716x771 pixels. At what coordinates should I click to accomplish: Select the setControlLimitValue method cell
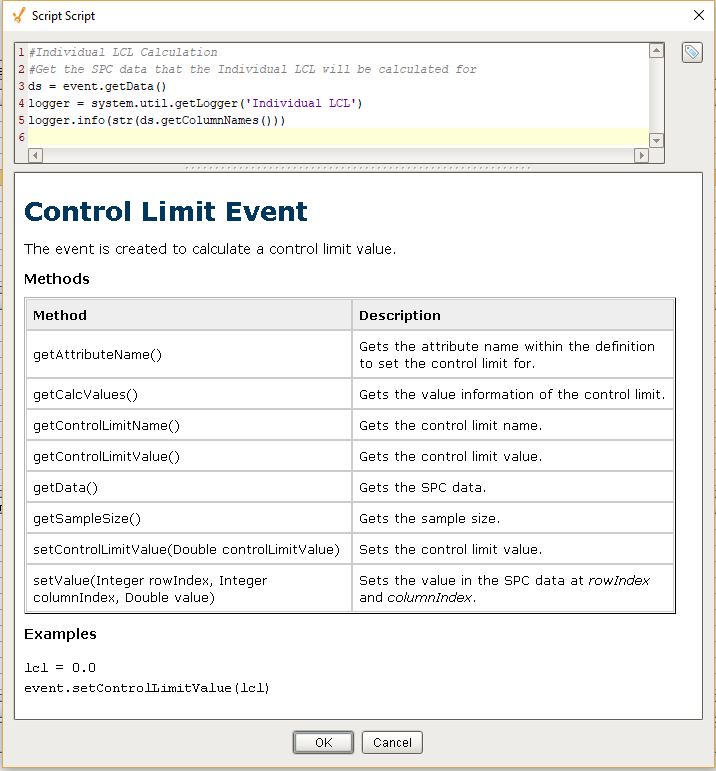coord(188,549)
